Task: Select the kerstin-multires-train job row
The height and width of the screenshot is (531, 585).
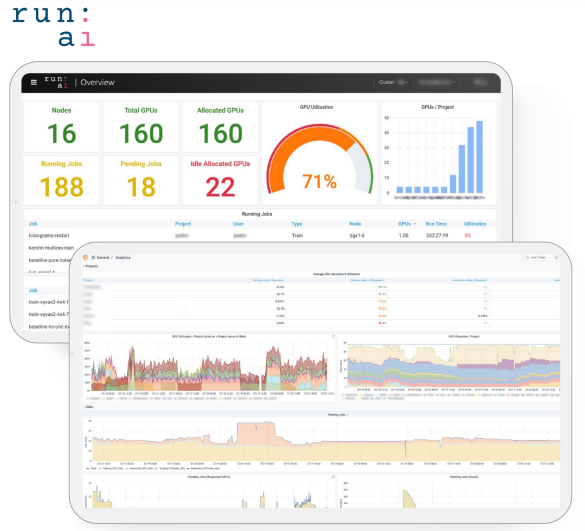Action: click(51, 248)
